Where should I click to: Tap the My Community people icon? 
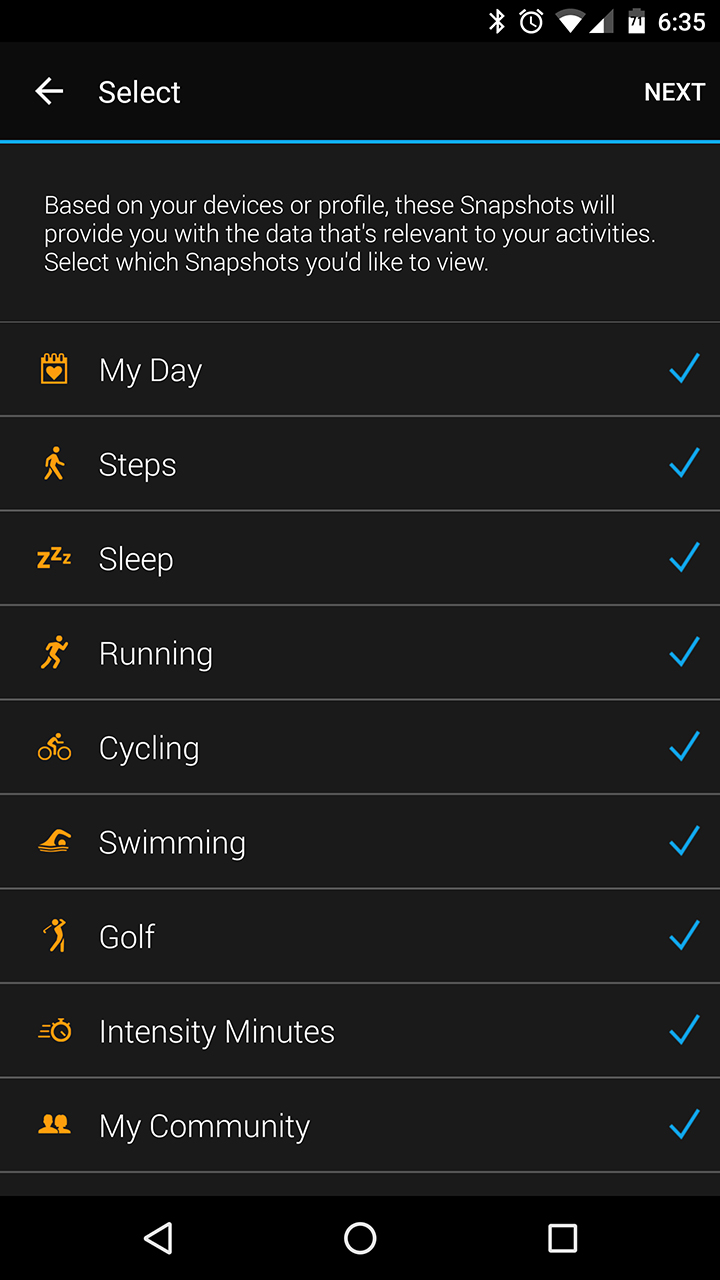point(54,1125)
